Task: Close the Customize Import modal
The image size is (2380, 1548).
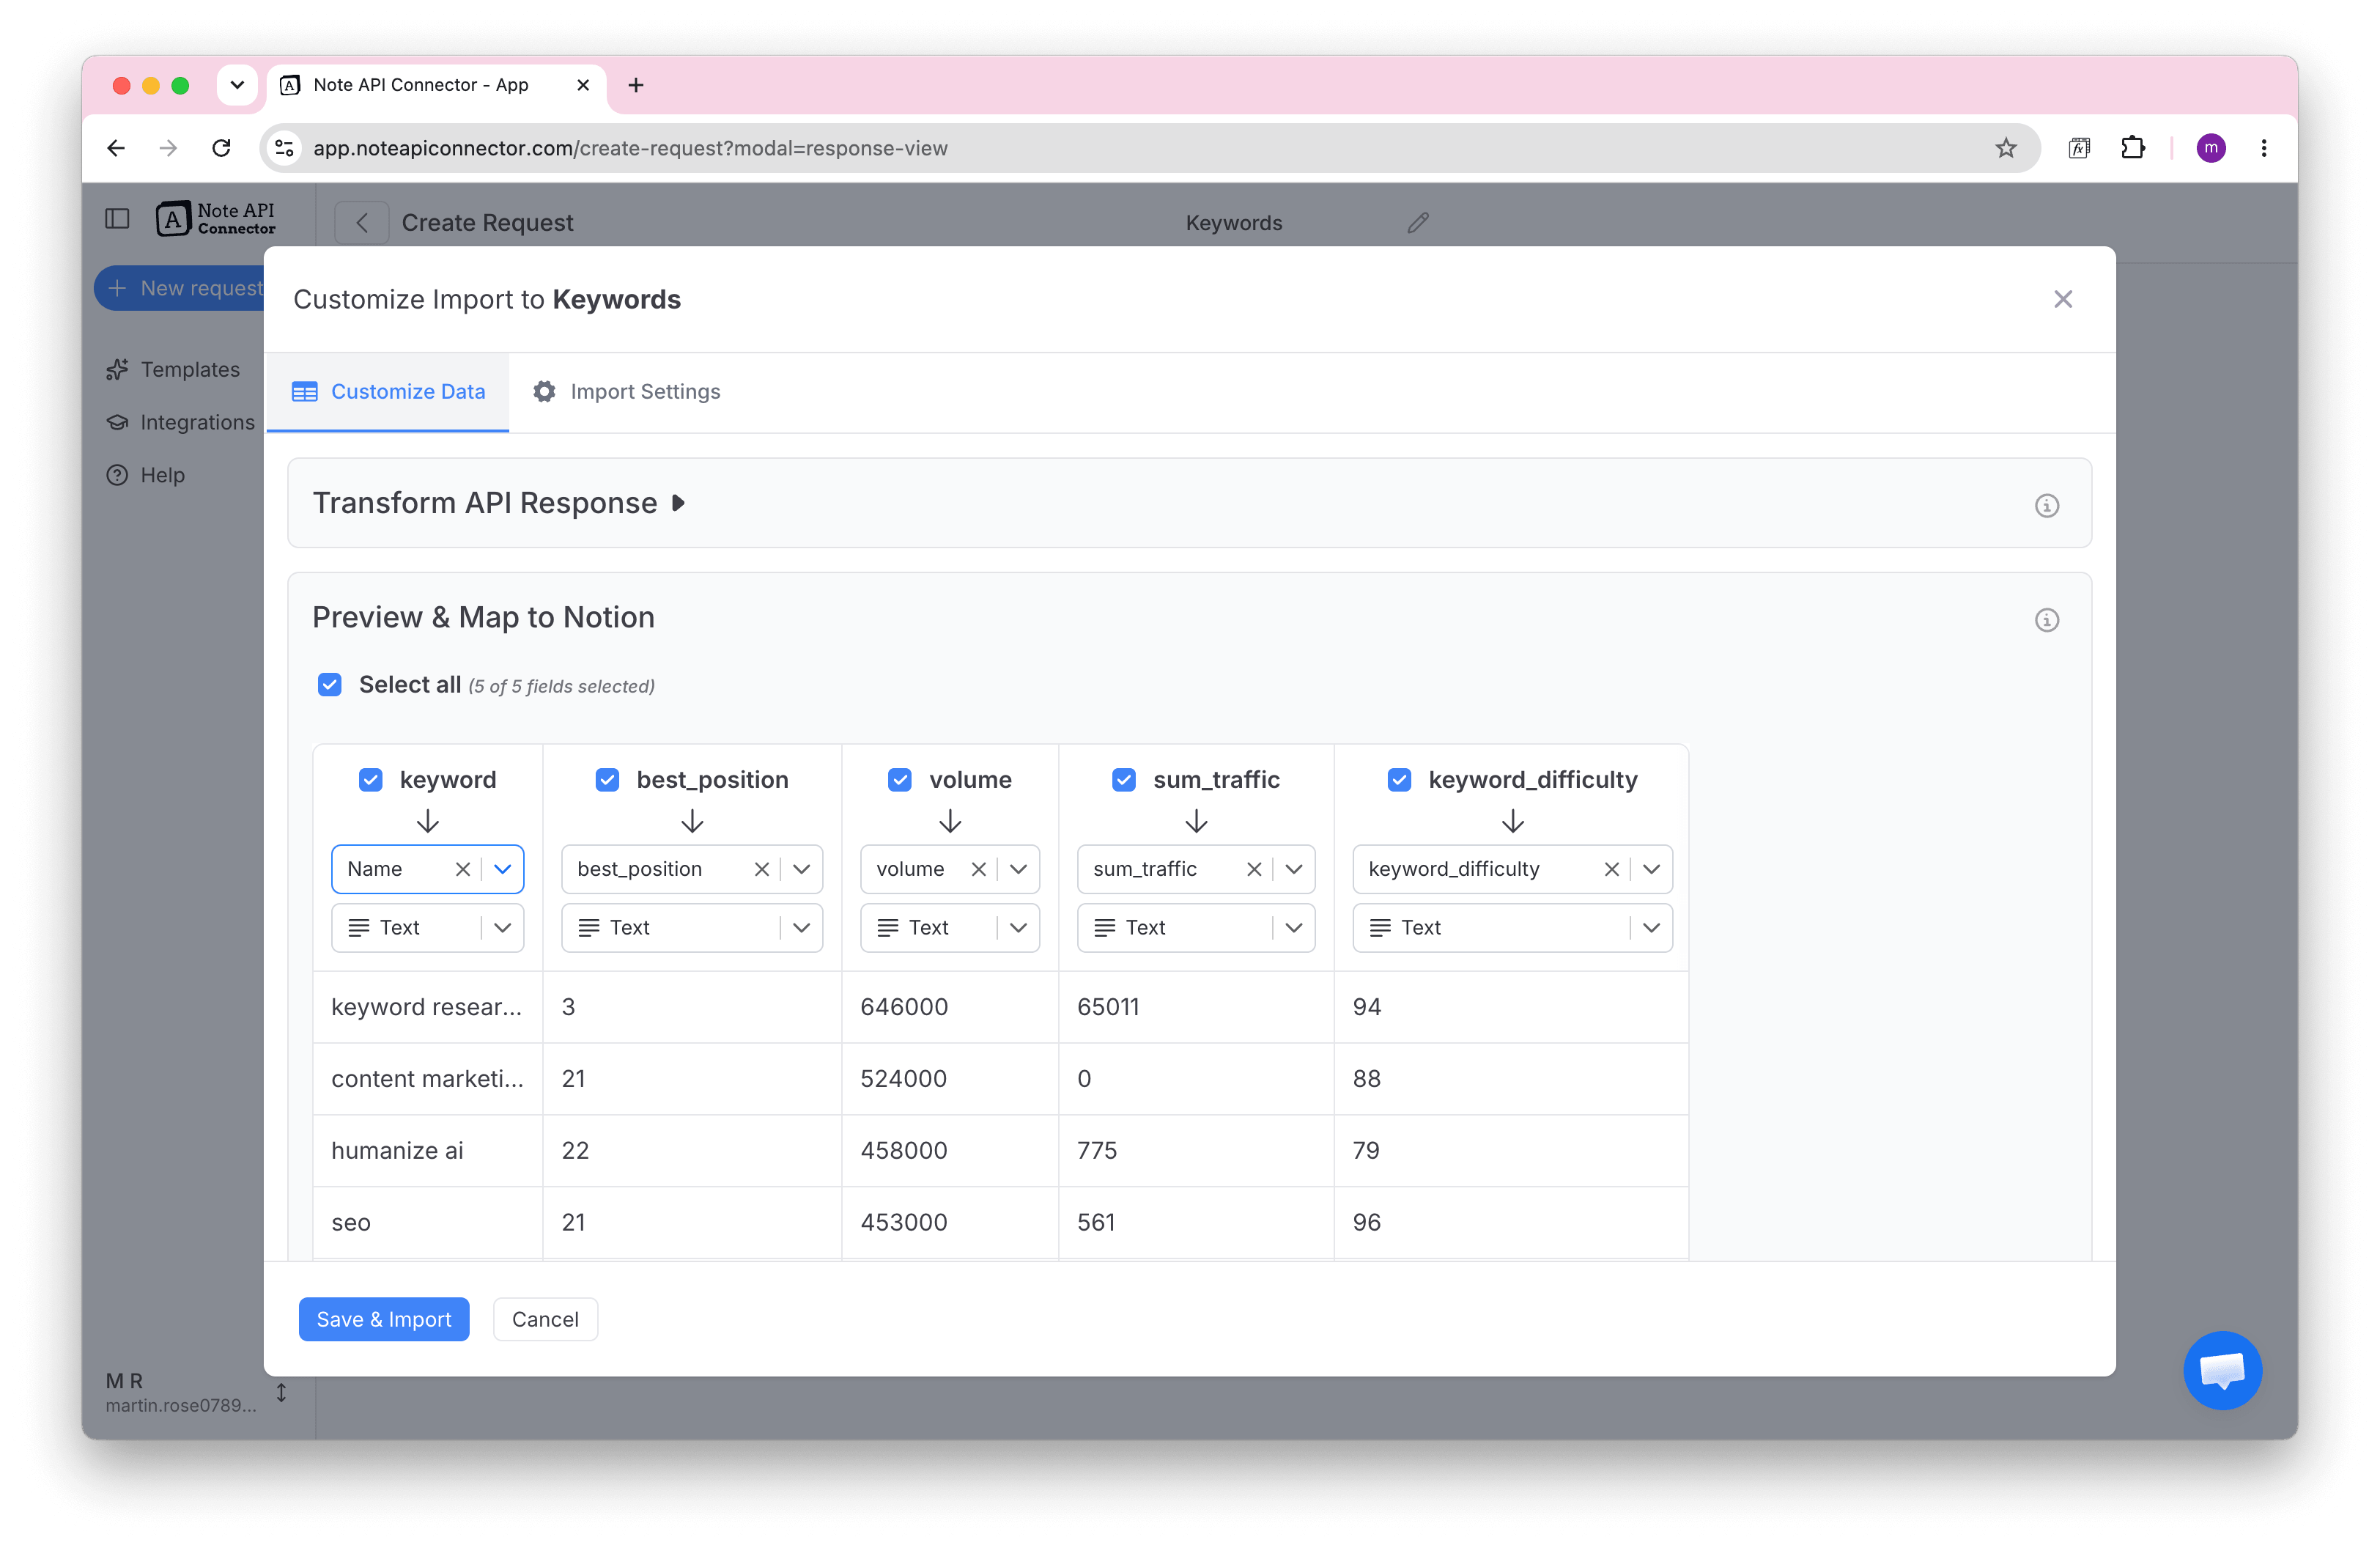Action: 2062,299
